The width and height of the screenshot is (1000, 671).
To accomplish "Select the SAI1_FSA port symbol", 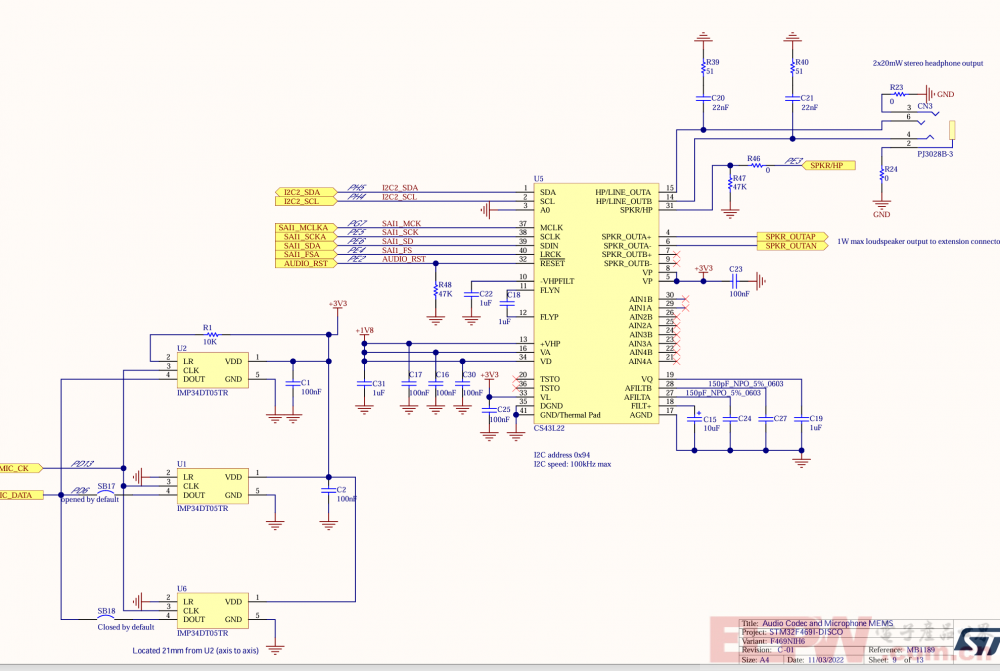I will (x=306, y=254).
